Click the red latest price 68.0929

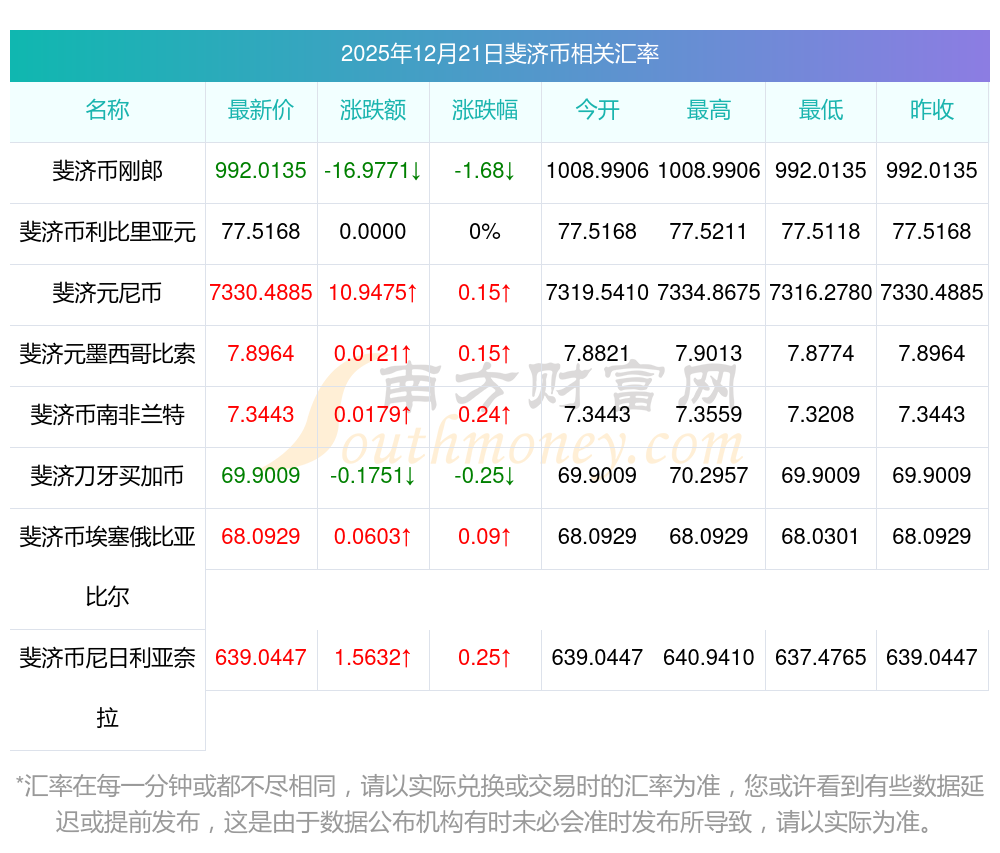click(x=261, y=537)
